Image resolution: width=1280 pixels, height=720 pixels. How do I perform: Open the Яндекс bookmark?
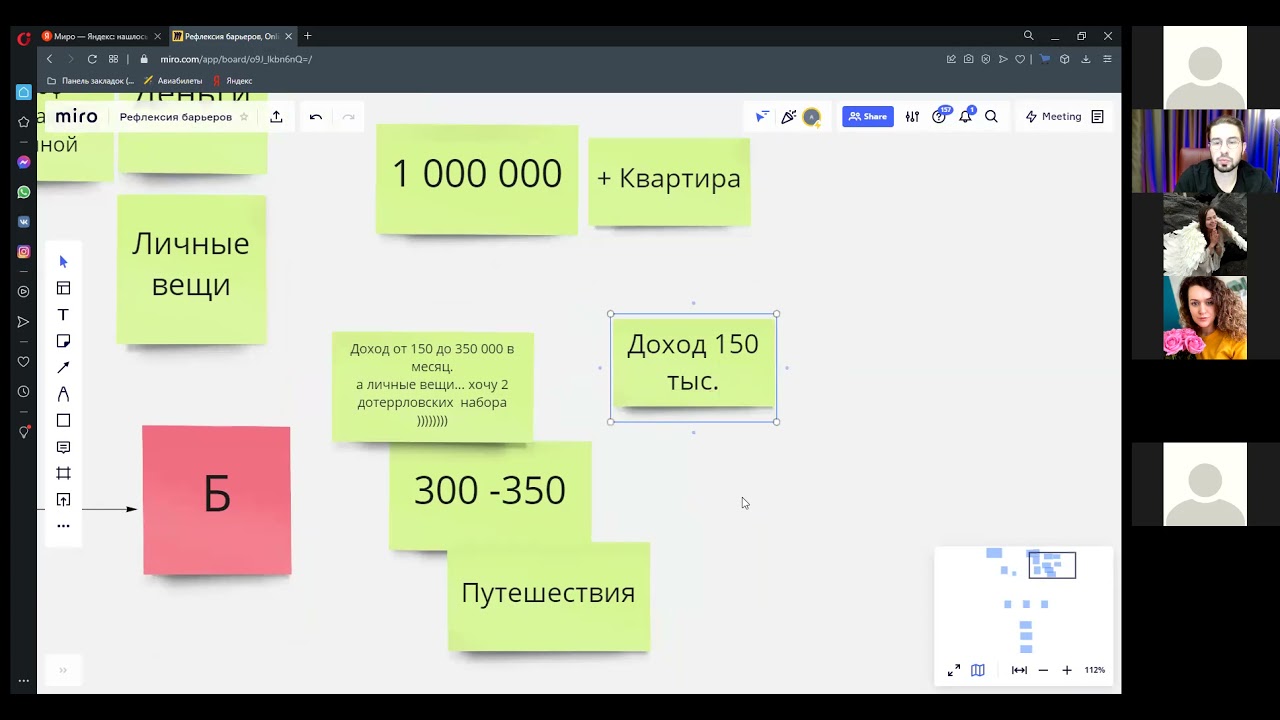(x=232, y=81)
